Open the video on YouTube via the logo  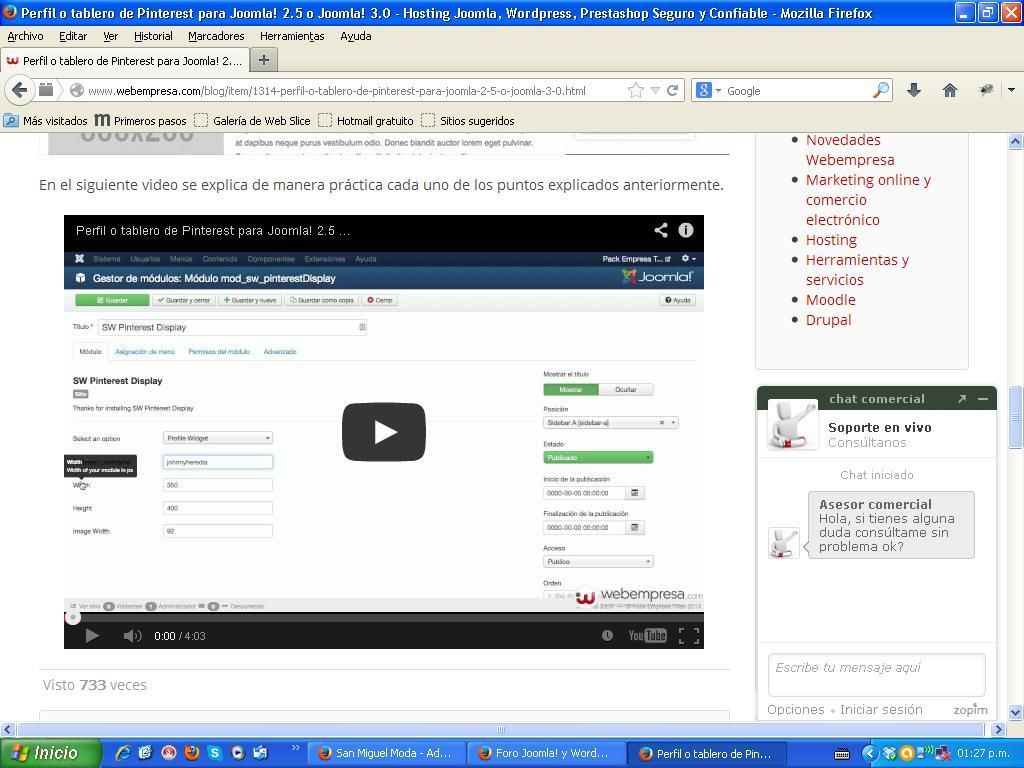(647, 635)
